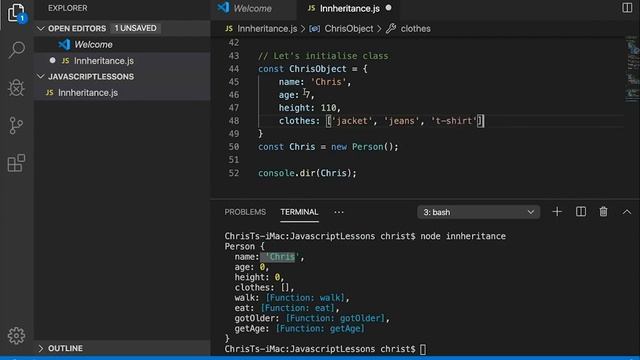Open the Extensions view

click(x=16, y=163)
